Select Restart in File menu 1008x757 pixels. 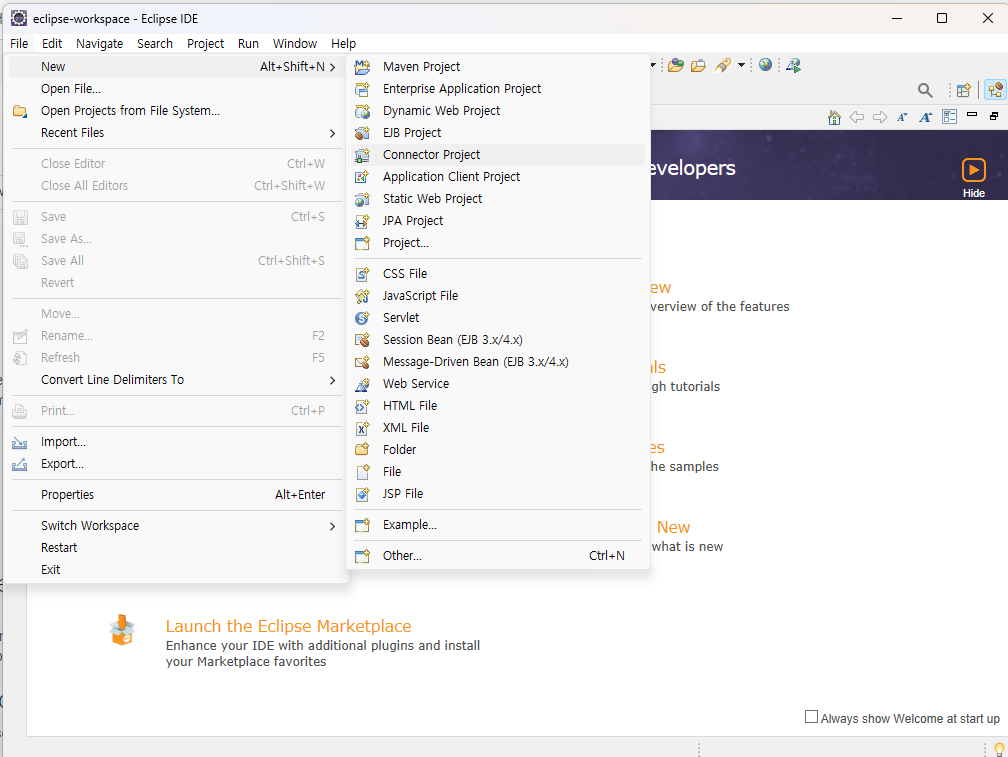175,548
